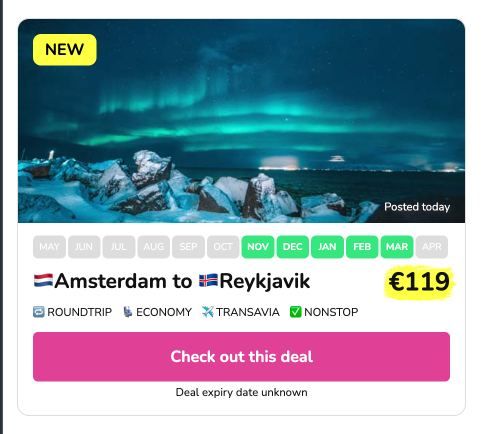Click the yellow NEW badge
The width and height of the screenshot is (485, 434).
(65, 50)
